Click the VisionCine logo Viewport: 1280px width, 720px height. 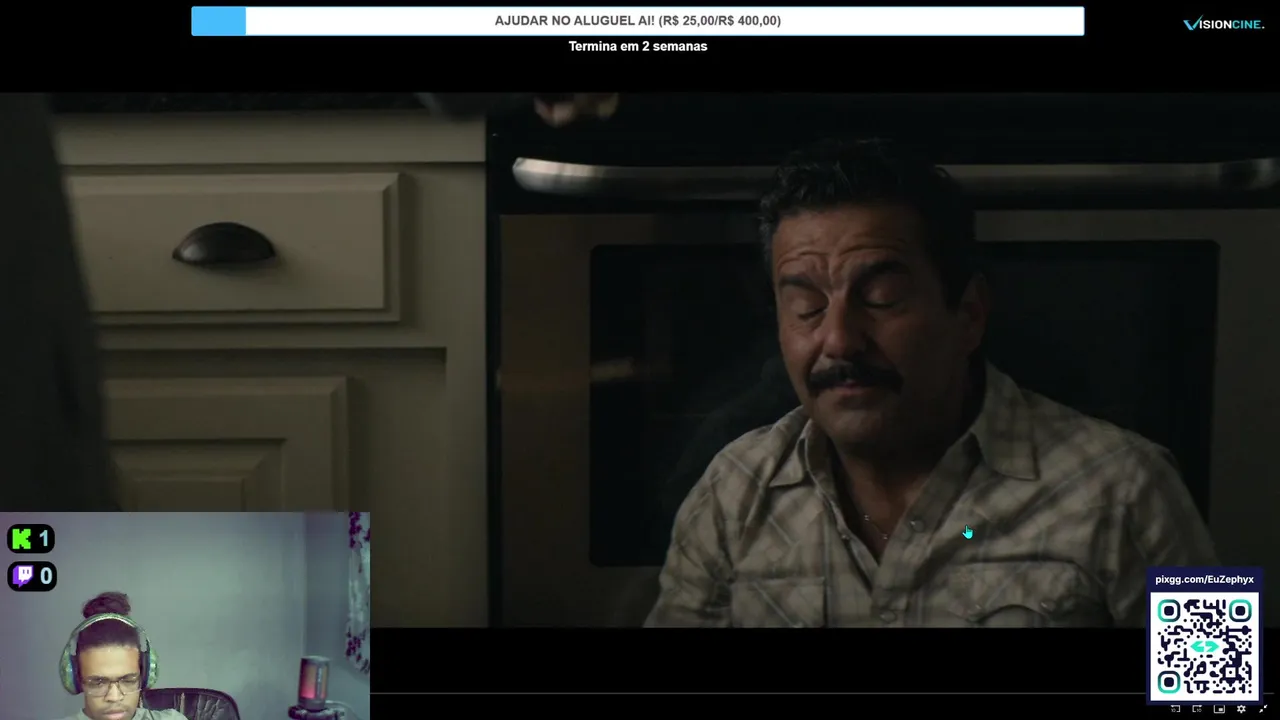pos(1223,24)
